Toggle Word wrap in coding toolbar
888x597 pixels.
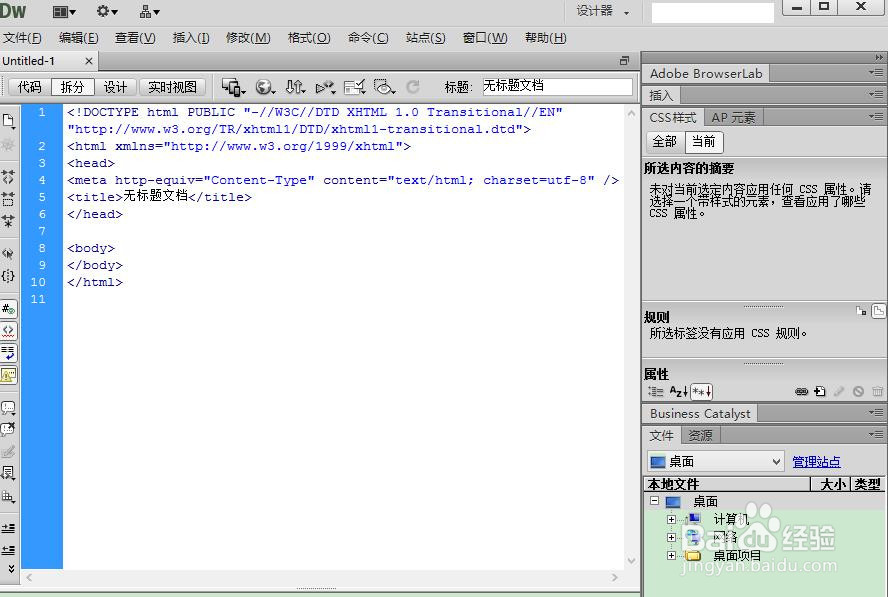click(8, 353)
